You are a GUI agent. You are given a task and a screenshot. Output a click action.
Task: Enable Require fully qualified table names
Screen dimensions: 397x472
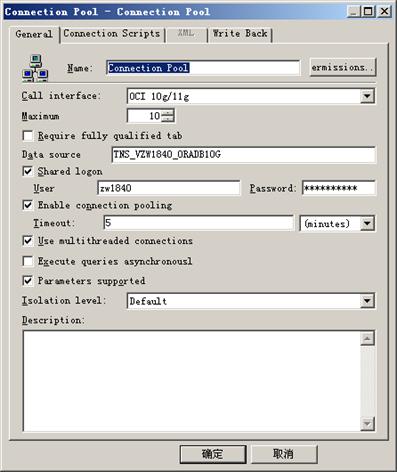coord(28,136)
